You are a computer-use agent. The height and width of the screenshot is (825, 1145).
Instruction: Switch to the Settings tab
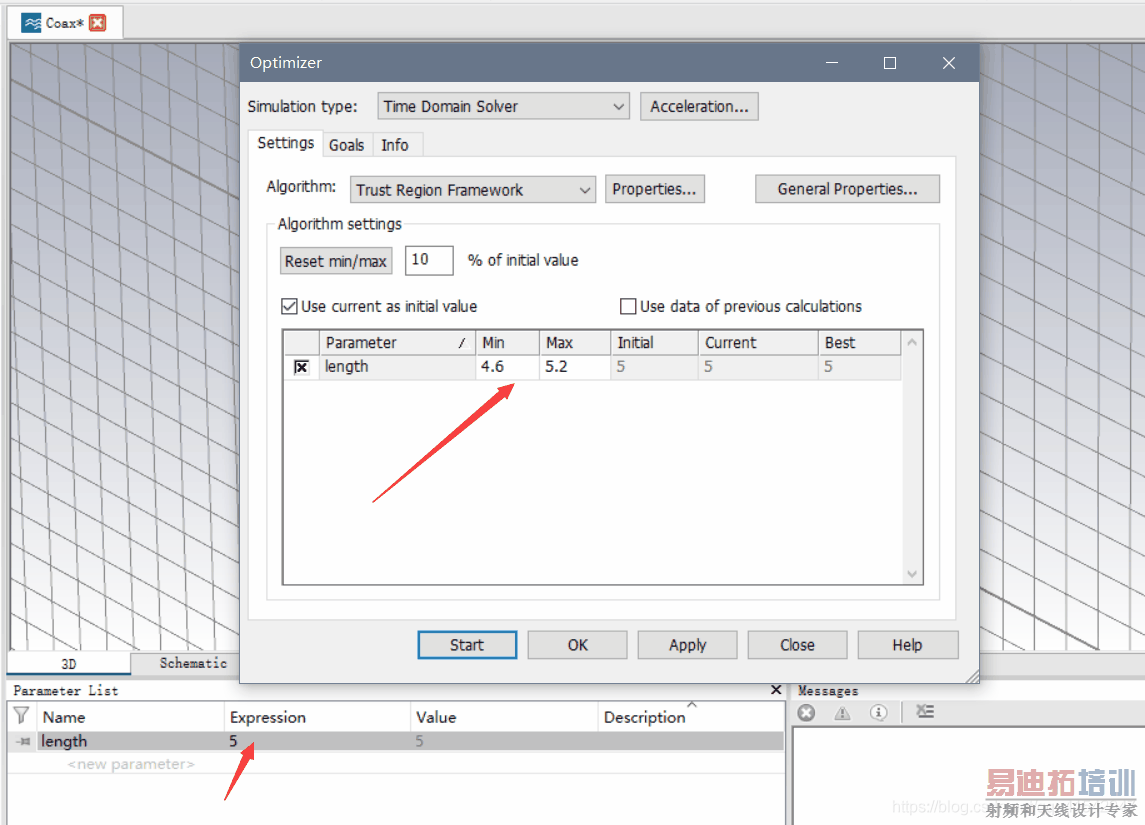(x=286, y=143)
